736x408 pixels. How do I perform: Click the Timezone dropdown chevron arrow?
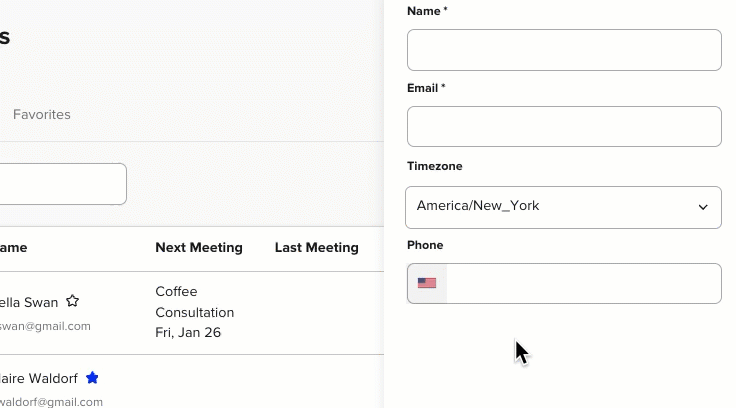[703, 207]
